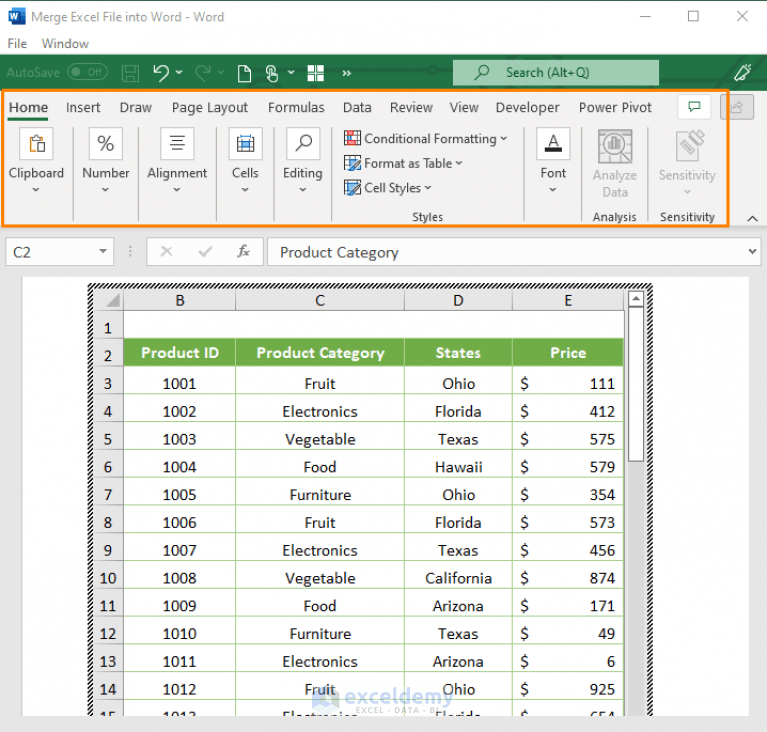
Task: Collapse the ribbon with the up chevron
Action: tap(752, 219)
